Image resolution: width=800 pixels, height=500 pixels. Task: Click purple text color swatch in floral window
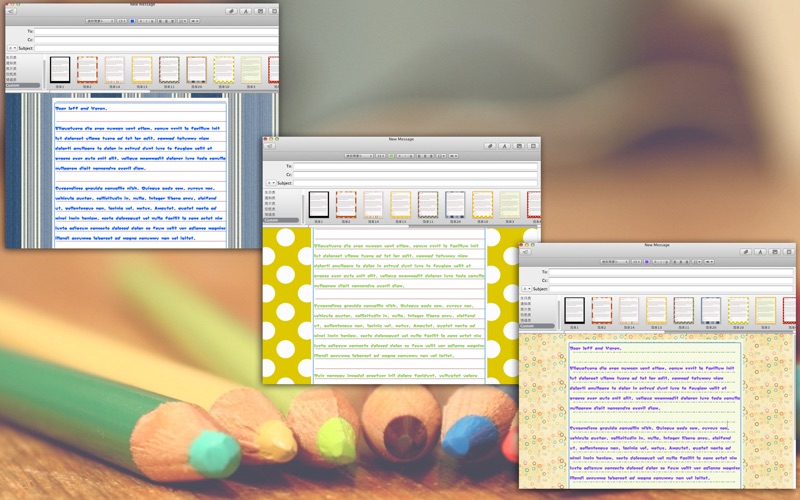[x=646, y=261]
